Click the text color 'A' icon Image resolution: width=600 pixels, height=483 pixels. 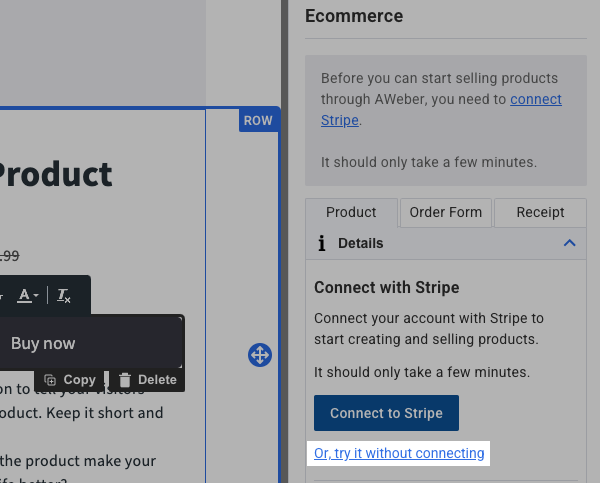(x=25, y=296)
